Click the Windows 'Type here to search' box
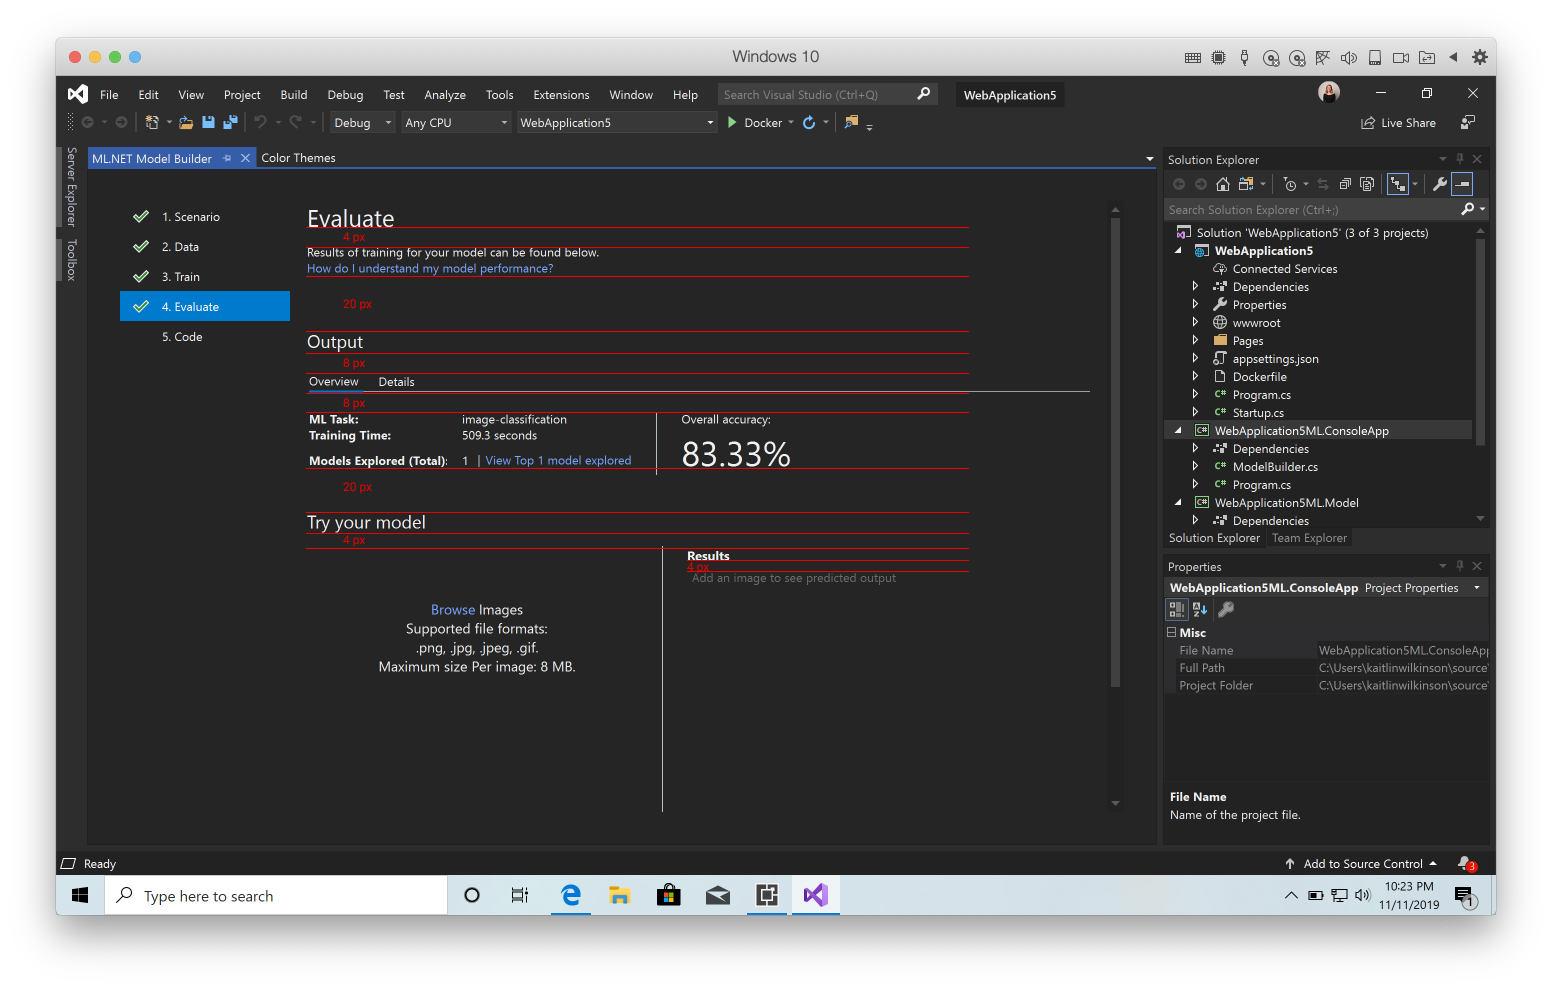 pos(276,896)
